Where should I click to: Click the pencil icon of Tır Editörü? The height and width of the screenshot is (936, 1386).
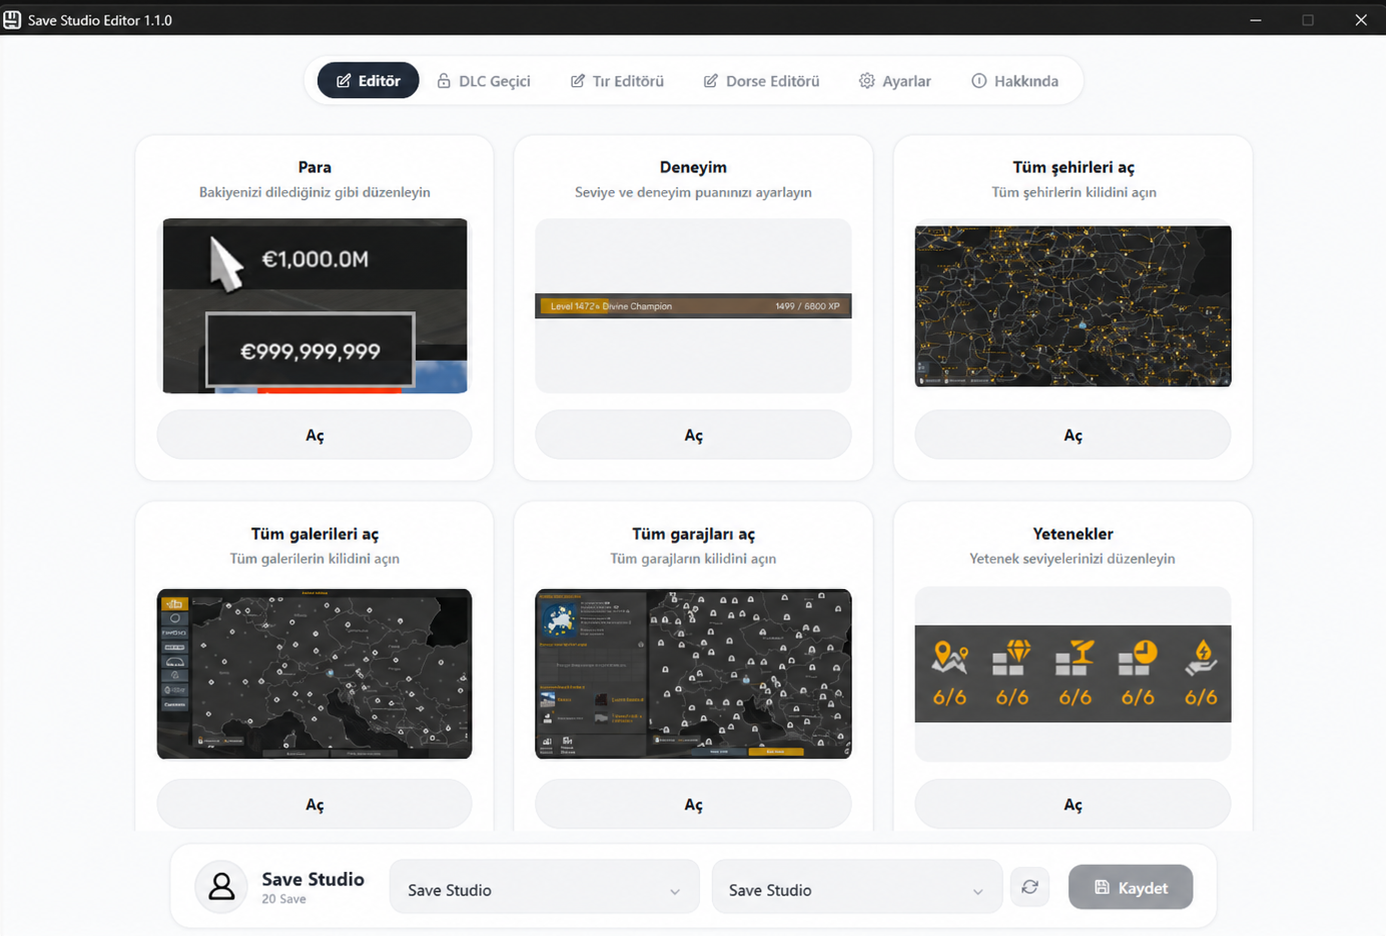point(578,81)
